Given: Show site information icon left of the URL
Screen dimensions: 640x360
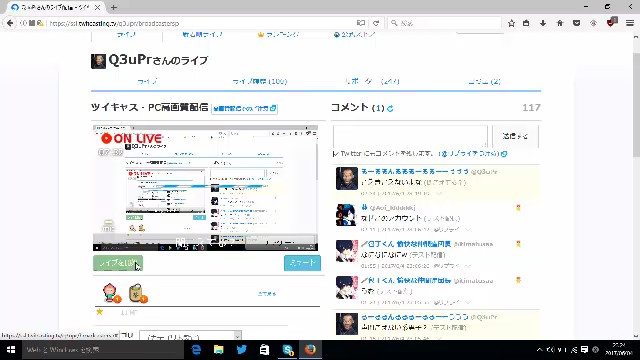Looking at the screenshot, I should 24,23.
